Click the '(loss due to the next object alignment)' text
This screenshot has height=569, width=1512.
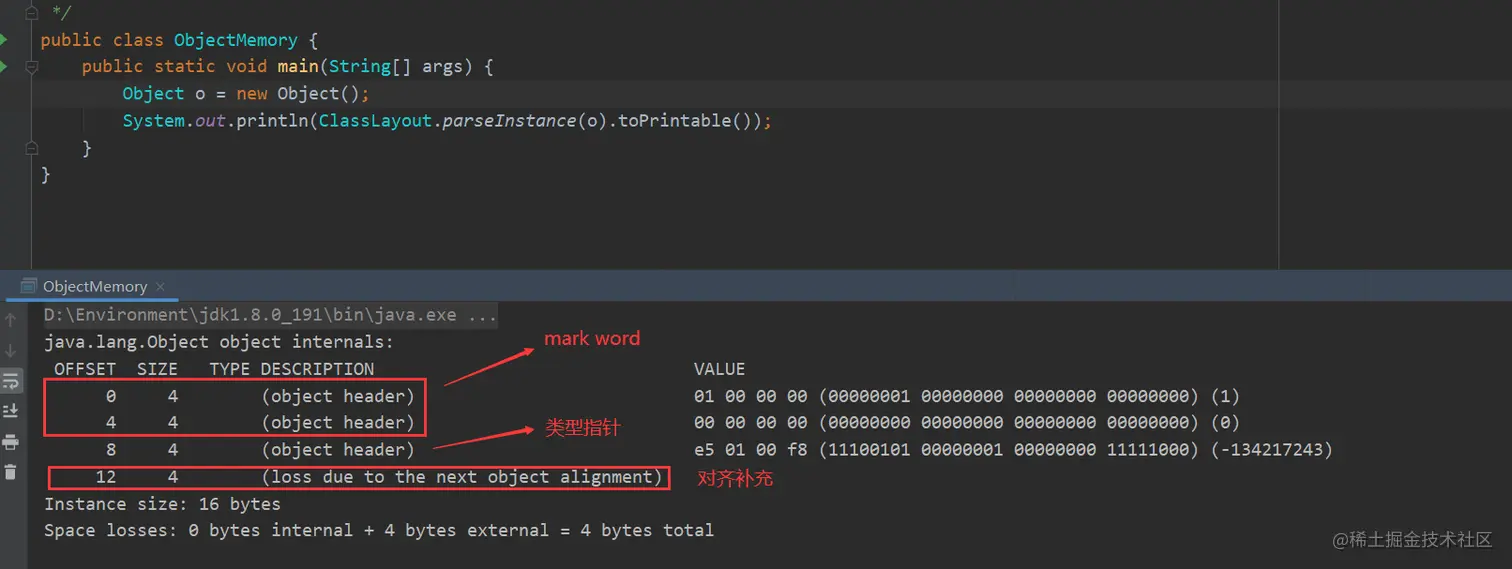pyautogui.click(x=462, y=477)
